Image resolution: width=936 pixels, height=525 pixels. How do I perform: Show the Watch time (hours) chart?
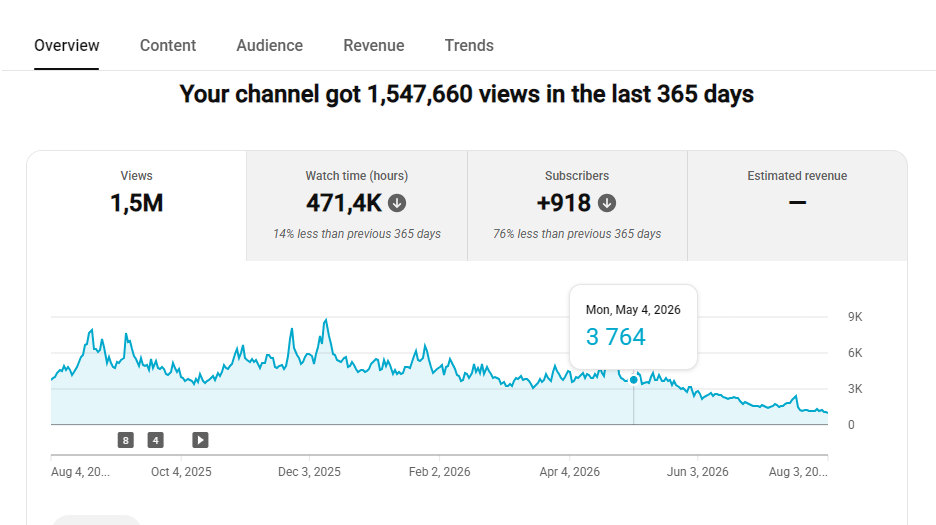357,206
